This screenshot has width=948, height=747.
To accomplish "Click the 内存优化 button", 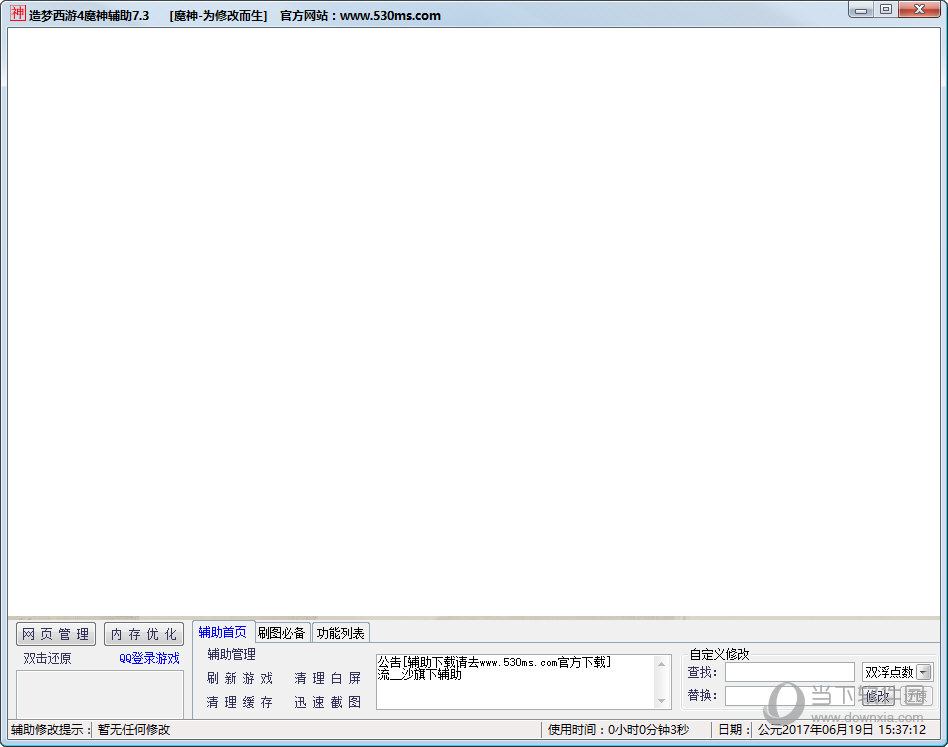I will click(143, 634).
